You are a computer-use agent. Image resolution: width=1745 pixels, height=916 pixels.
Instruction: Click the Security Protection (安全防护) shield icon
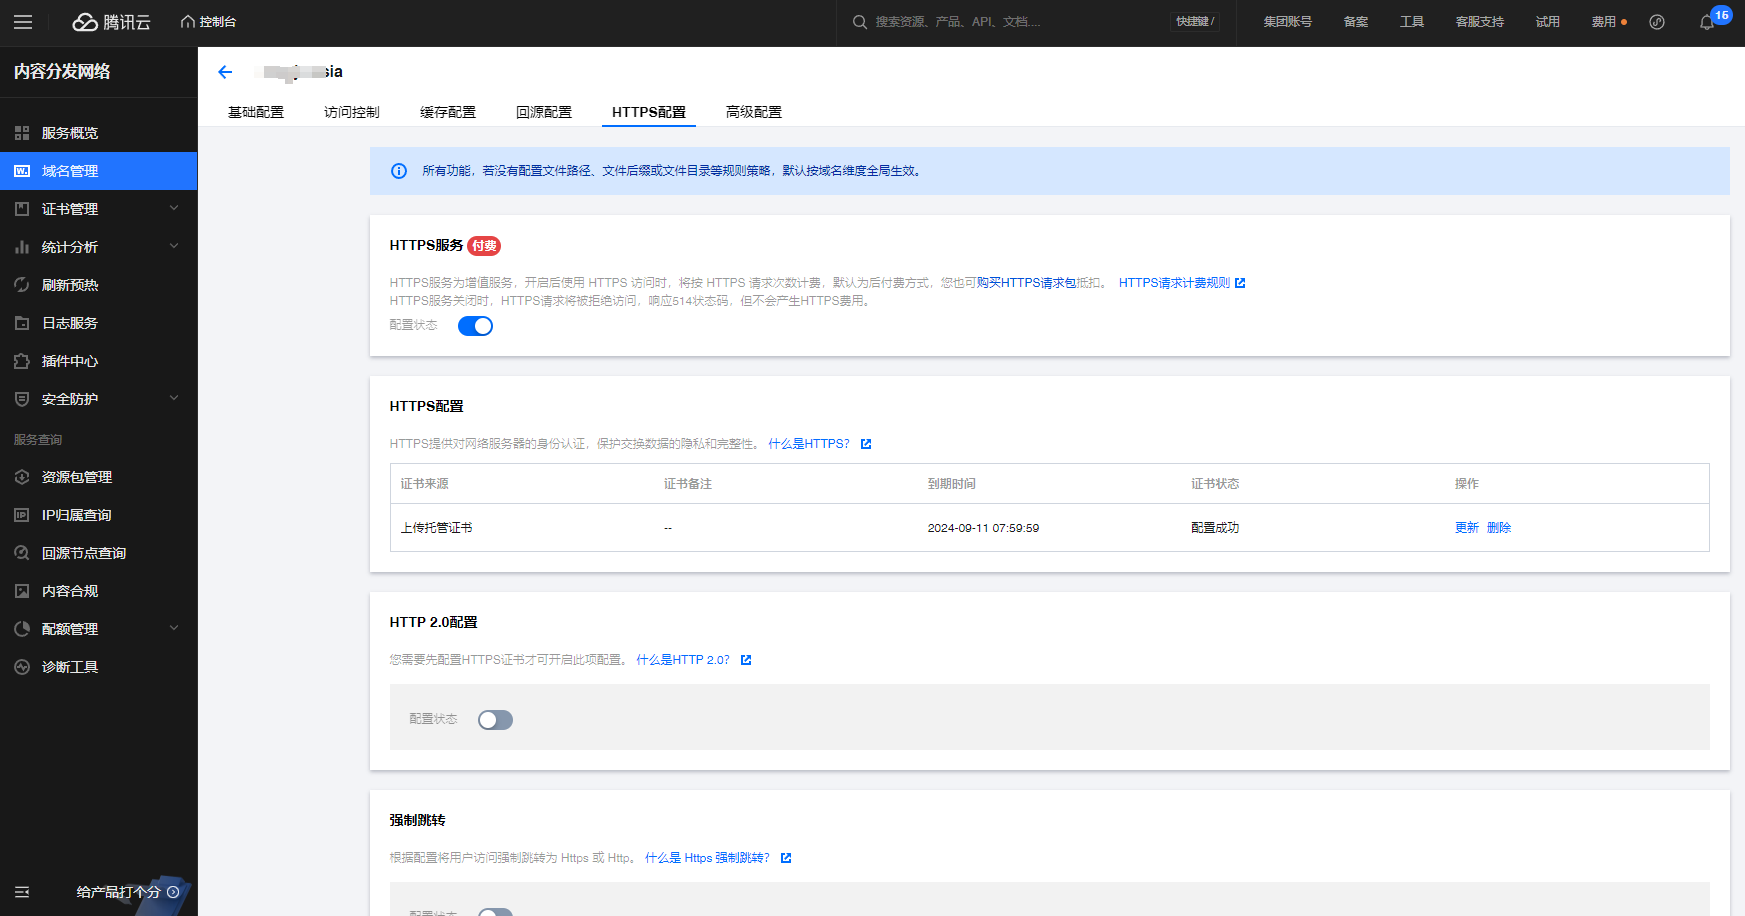pos(22,399)
